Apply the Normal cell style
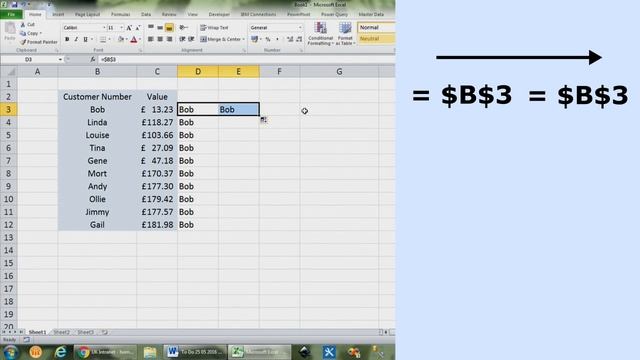 [x=376, y=27]
